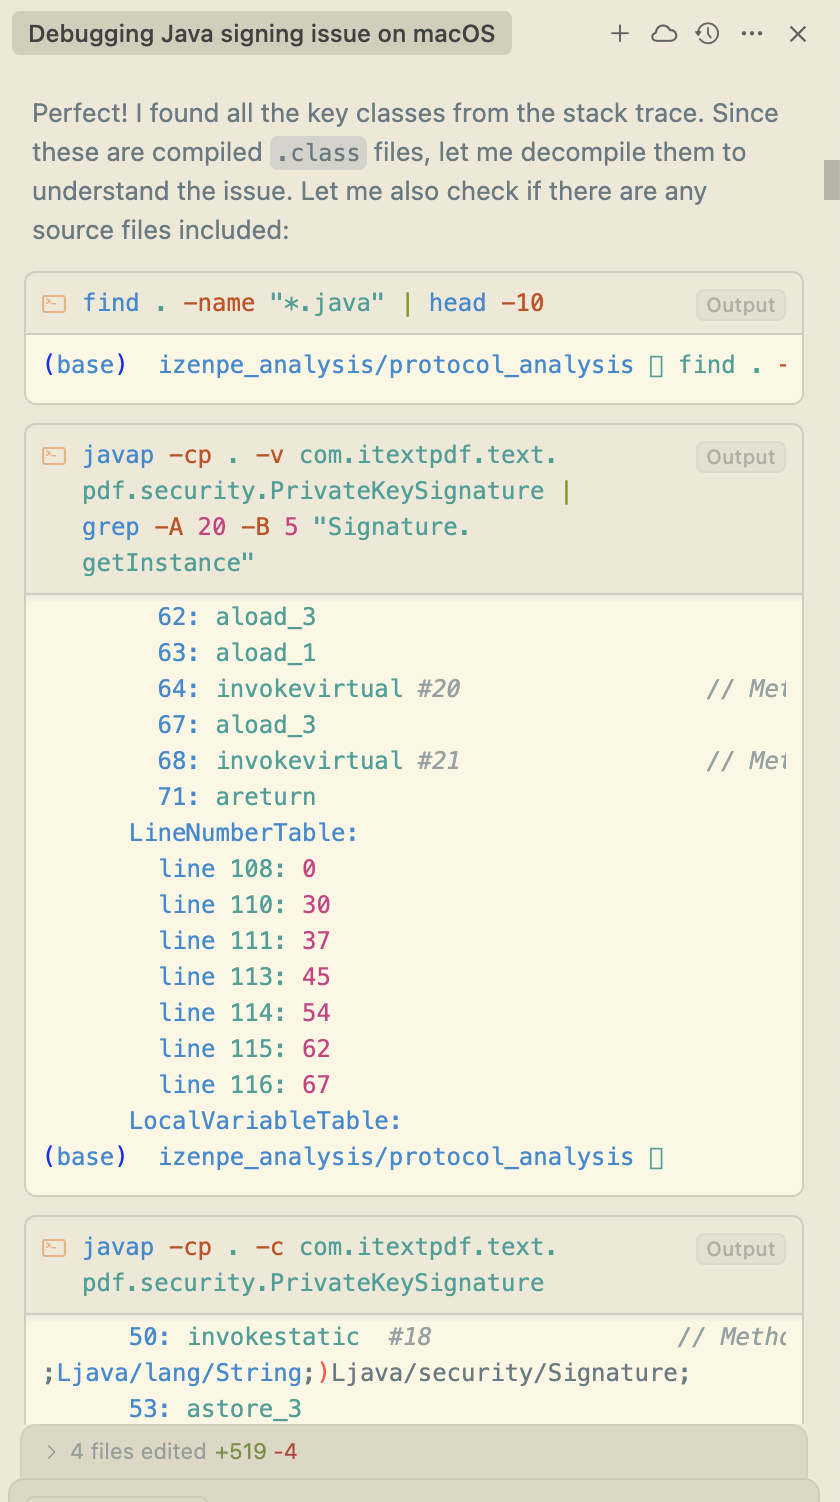This screenshot has height=1502, width=840.
Task: Close the chat with the X icon
Action: [x=797, y=33]
